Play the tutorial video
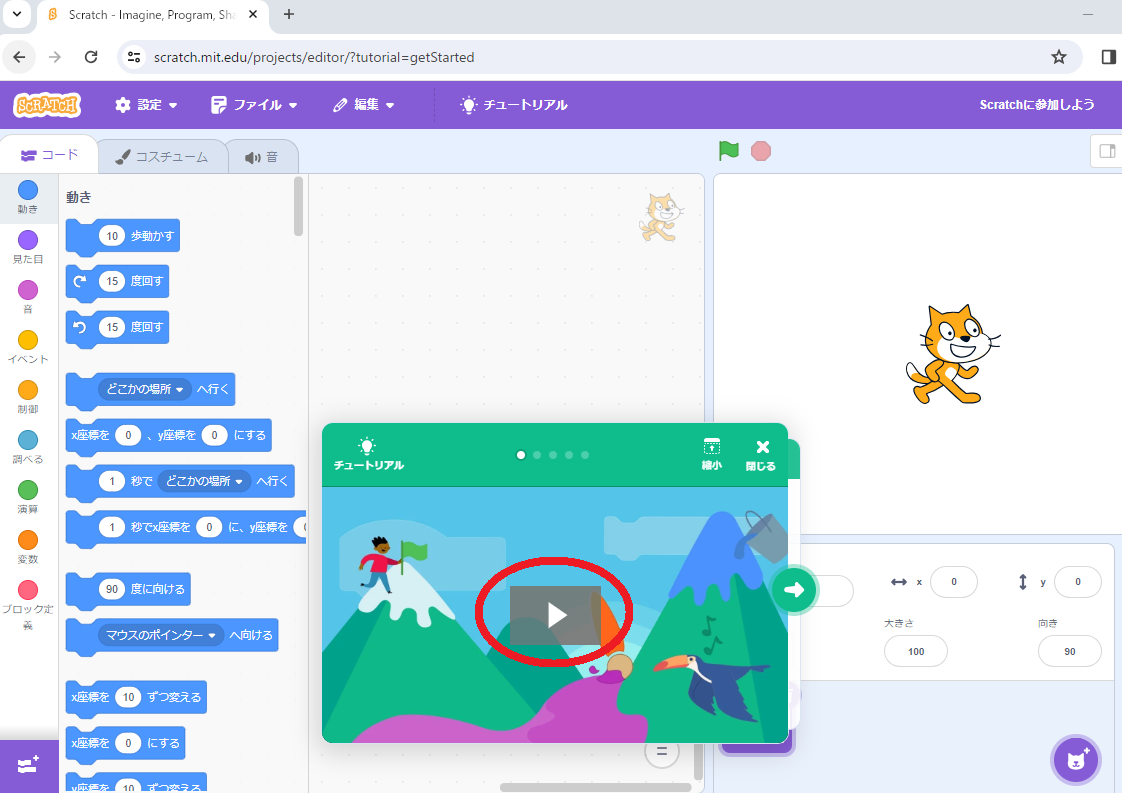Viewport: 1122px width, 793px height. point(555,615)
